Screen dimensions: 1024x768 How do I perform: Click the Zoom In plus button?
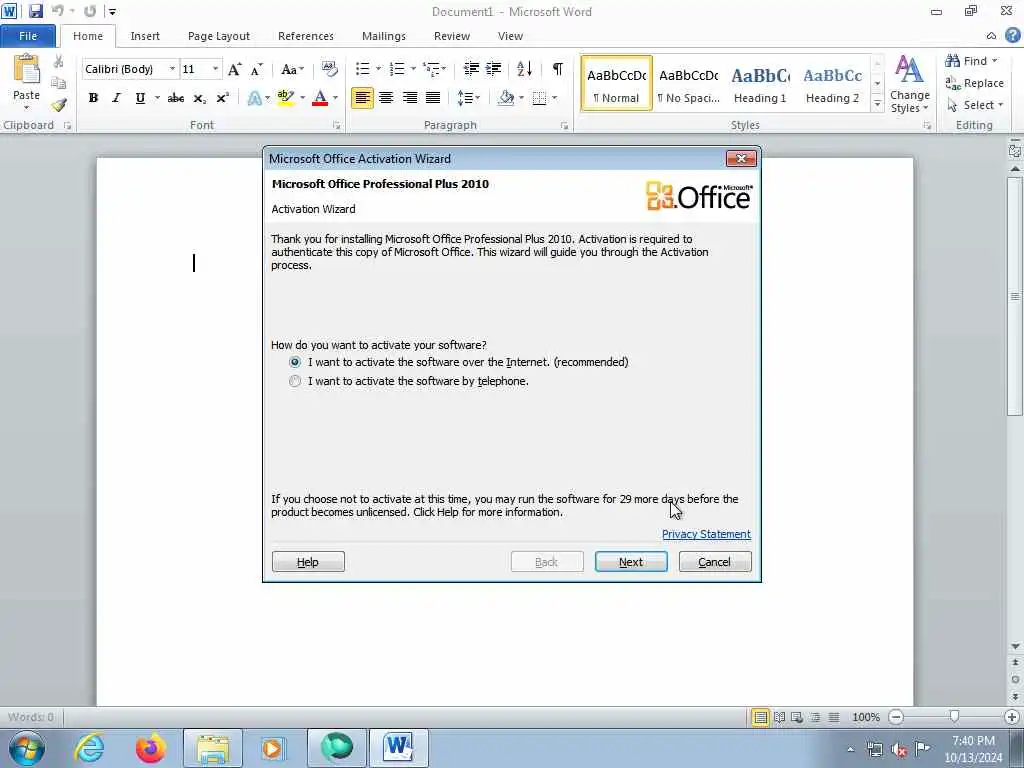tap(1012, 717)
